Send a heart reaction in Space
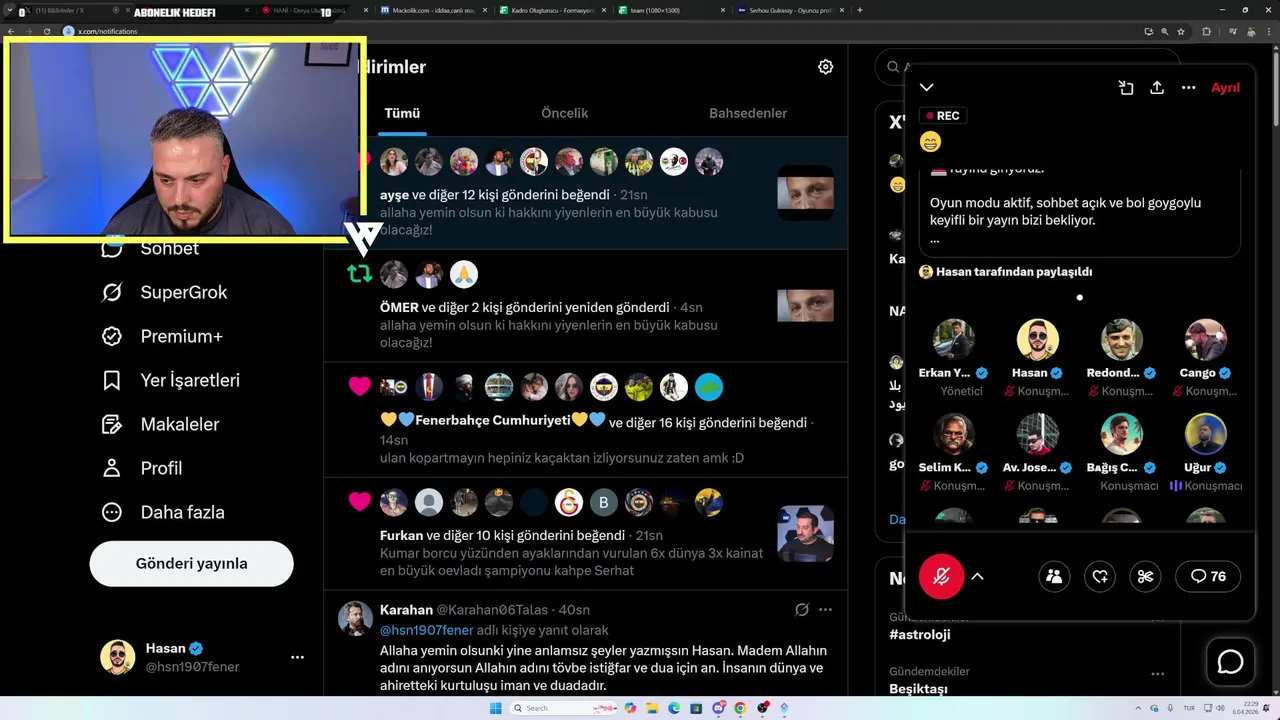This screenshot has width=1280, height=720. click(x=1100, y=576)
